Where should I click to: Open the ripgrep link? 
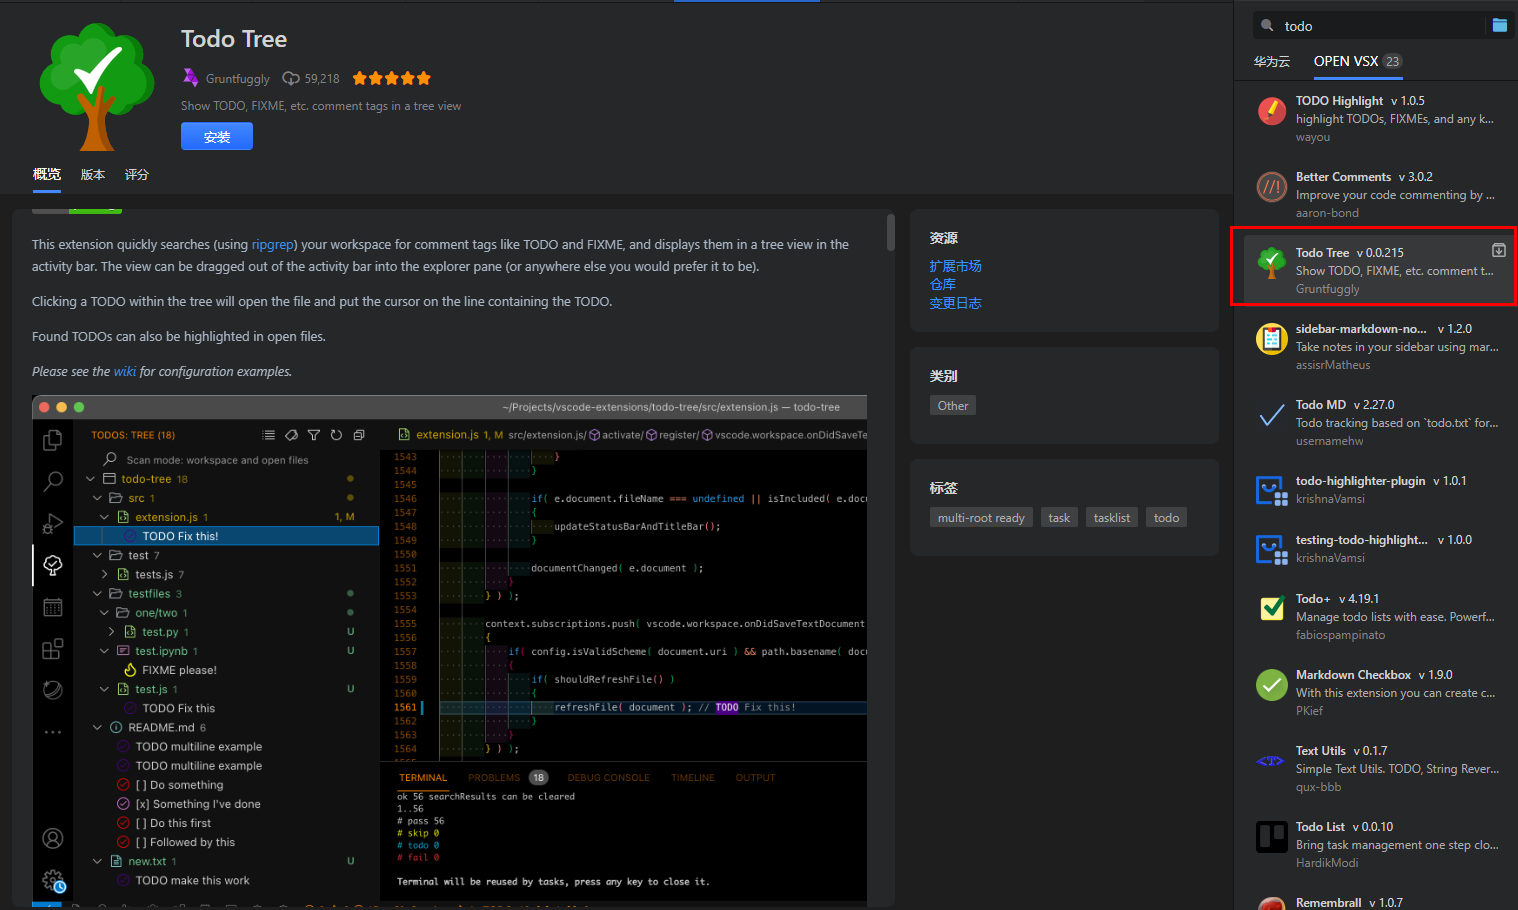click(273, 244)
